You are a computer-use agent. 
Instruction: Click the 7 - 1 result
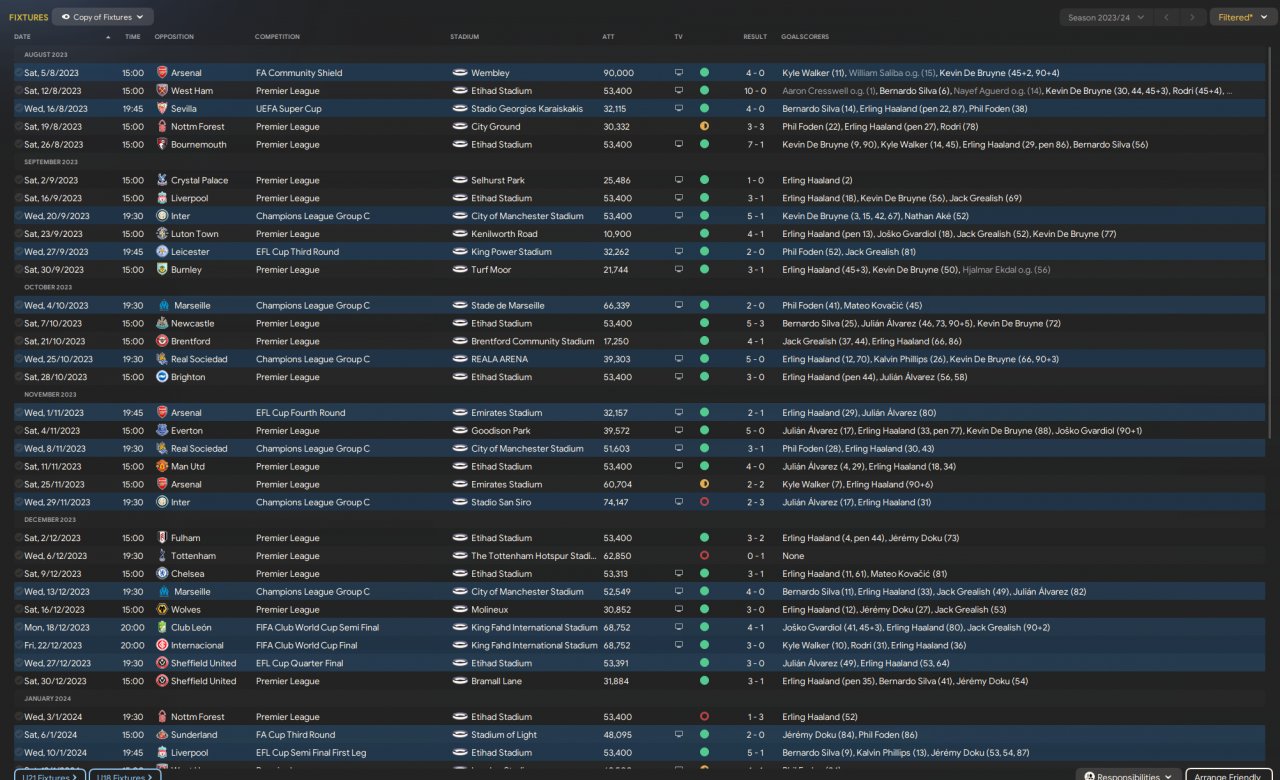click(x=755, y=145)
